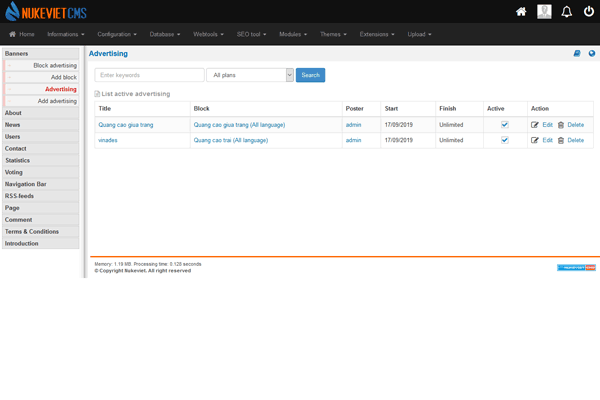This screenshot has width=600, height=400.
Task: Open the admin profile avatar
Action: 544,12
